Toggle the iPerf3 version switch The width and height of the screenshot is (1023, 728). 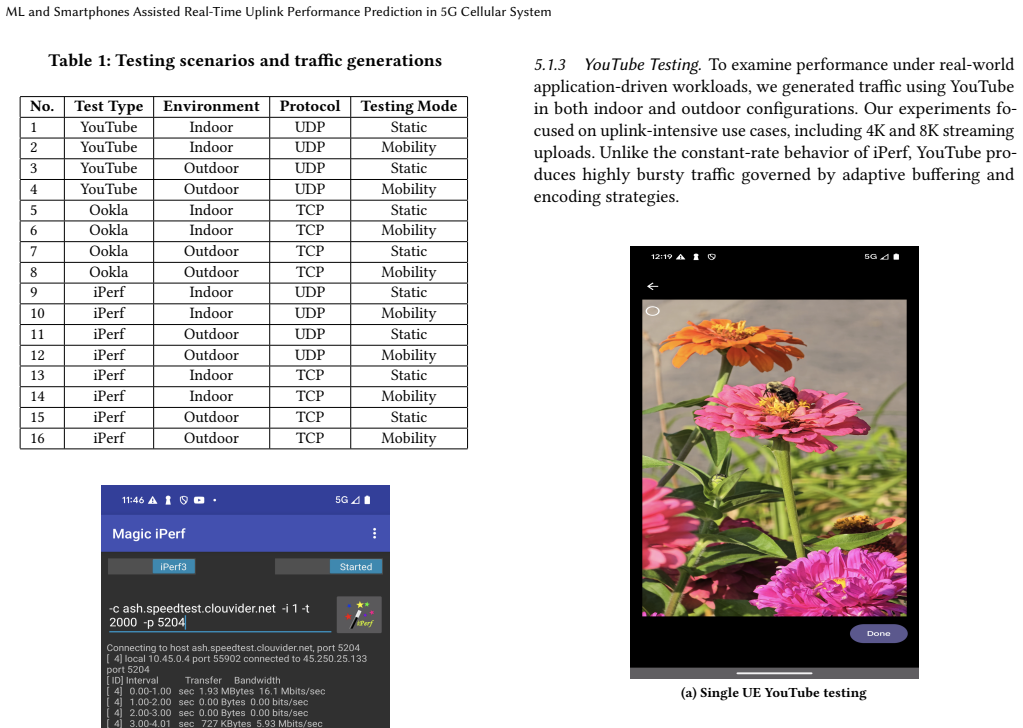coord(151,566)
